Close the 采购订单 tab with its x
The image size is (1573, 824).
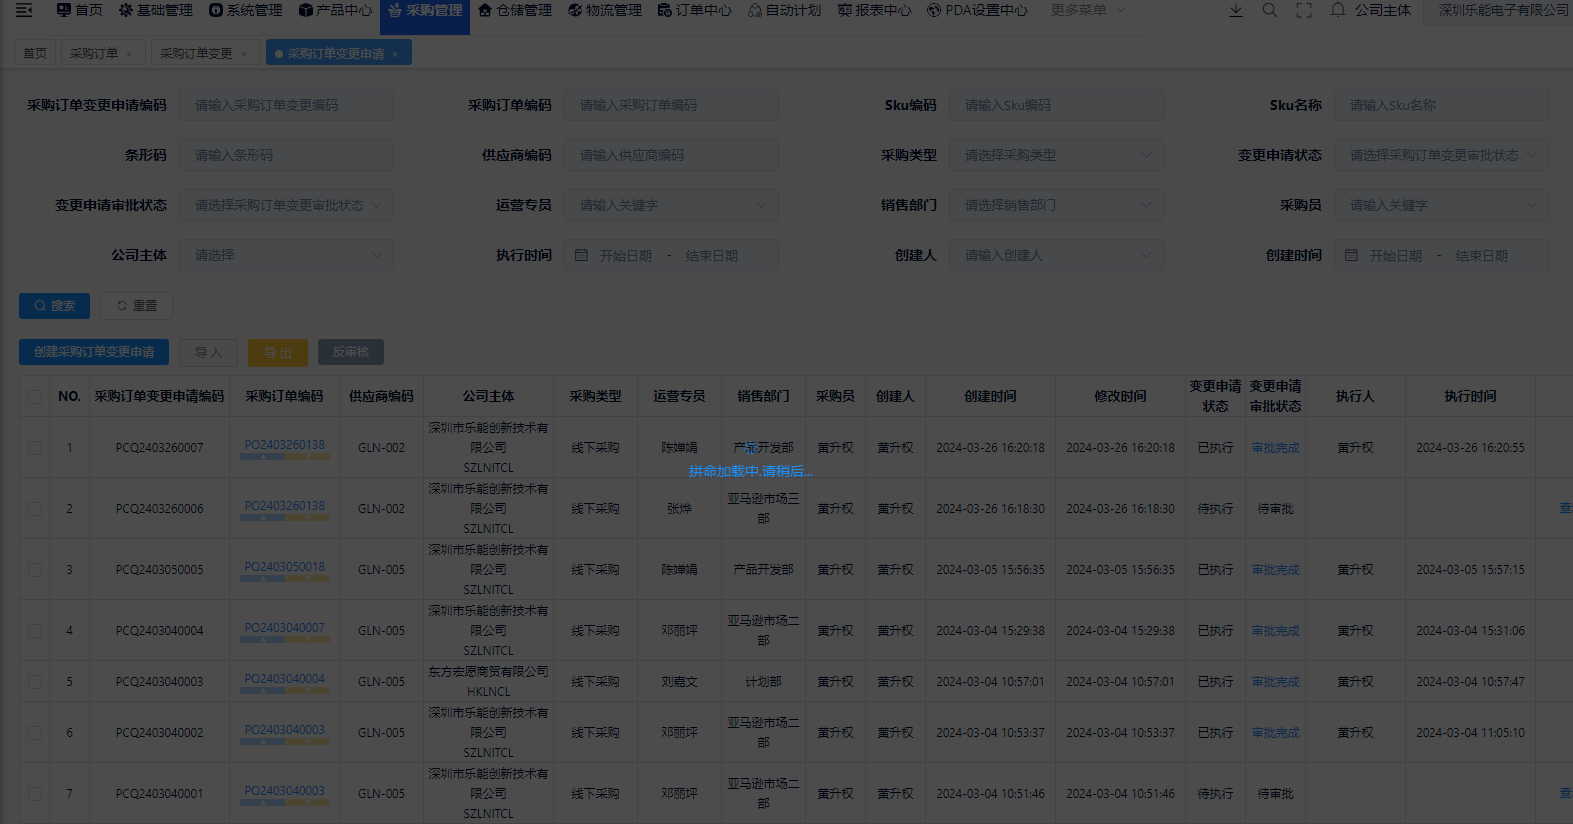pyautogui.click(x=129, y=54)
